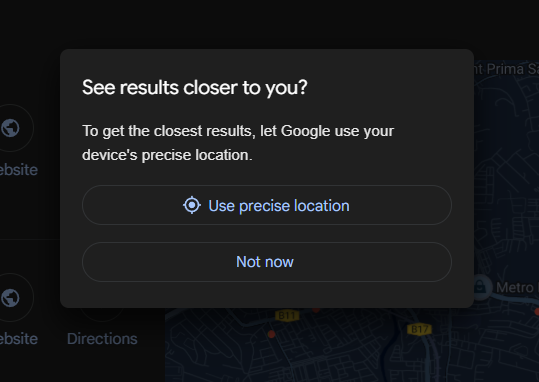Image resolution: width=539 pixels, height=382 pixels.
Task: Click the crosshair location target icon
Action: pos(192,205)
